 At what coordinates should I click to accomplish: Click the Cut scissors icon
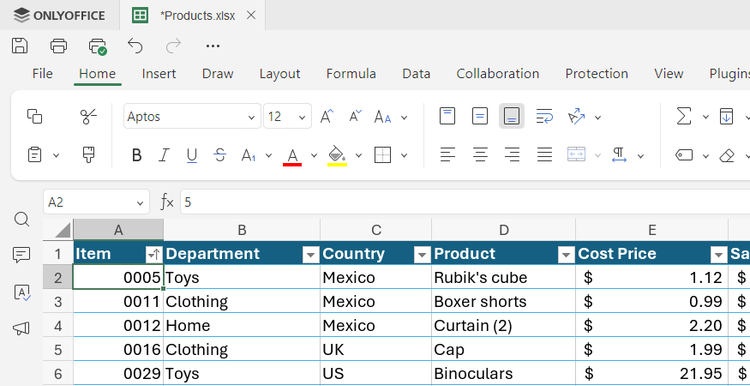click(x=88, y=116)
